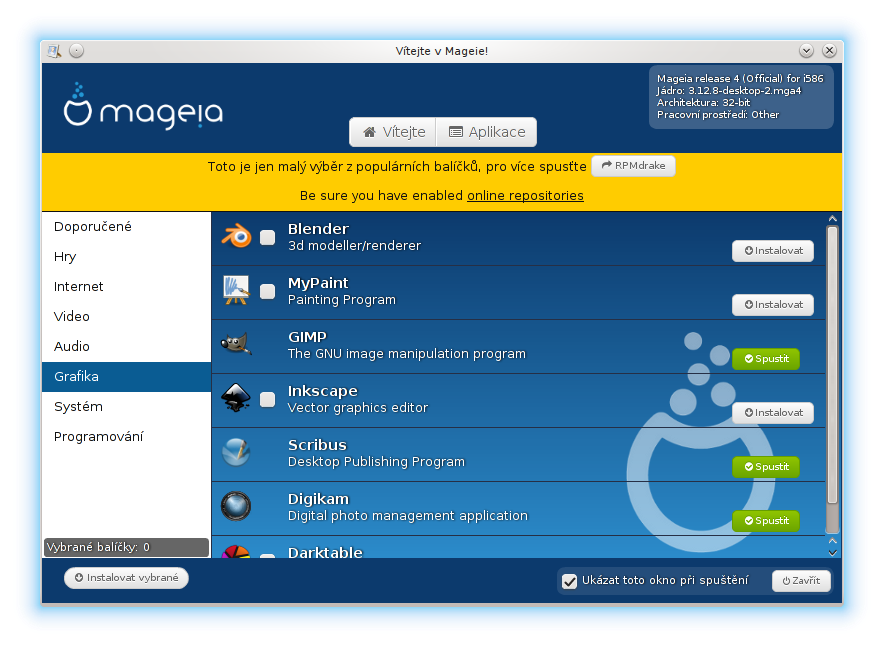Select the Internet category in sidebar
This screenshot has width=884, height=647.
point(79,287)
